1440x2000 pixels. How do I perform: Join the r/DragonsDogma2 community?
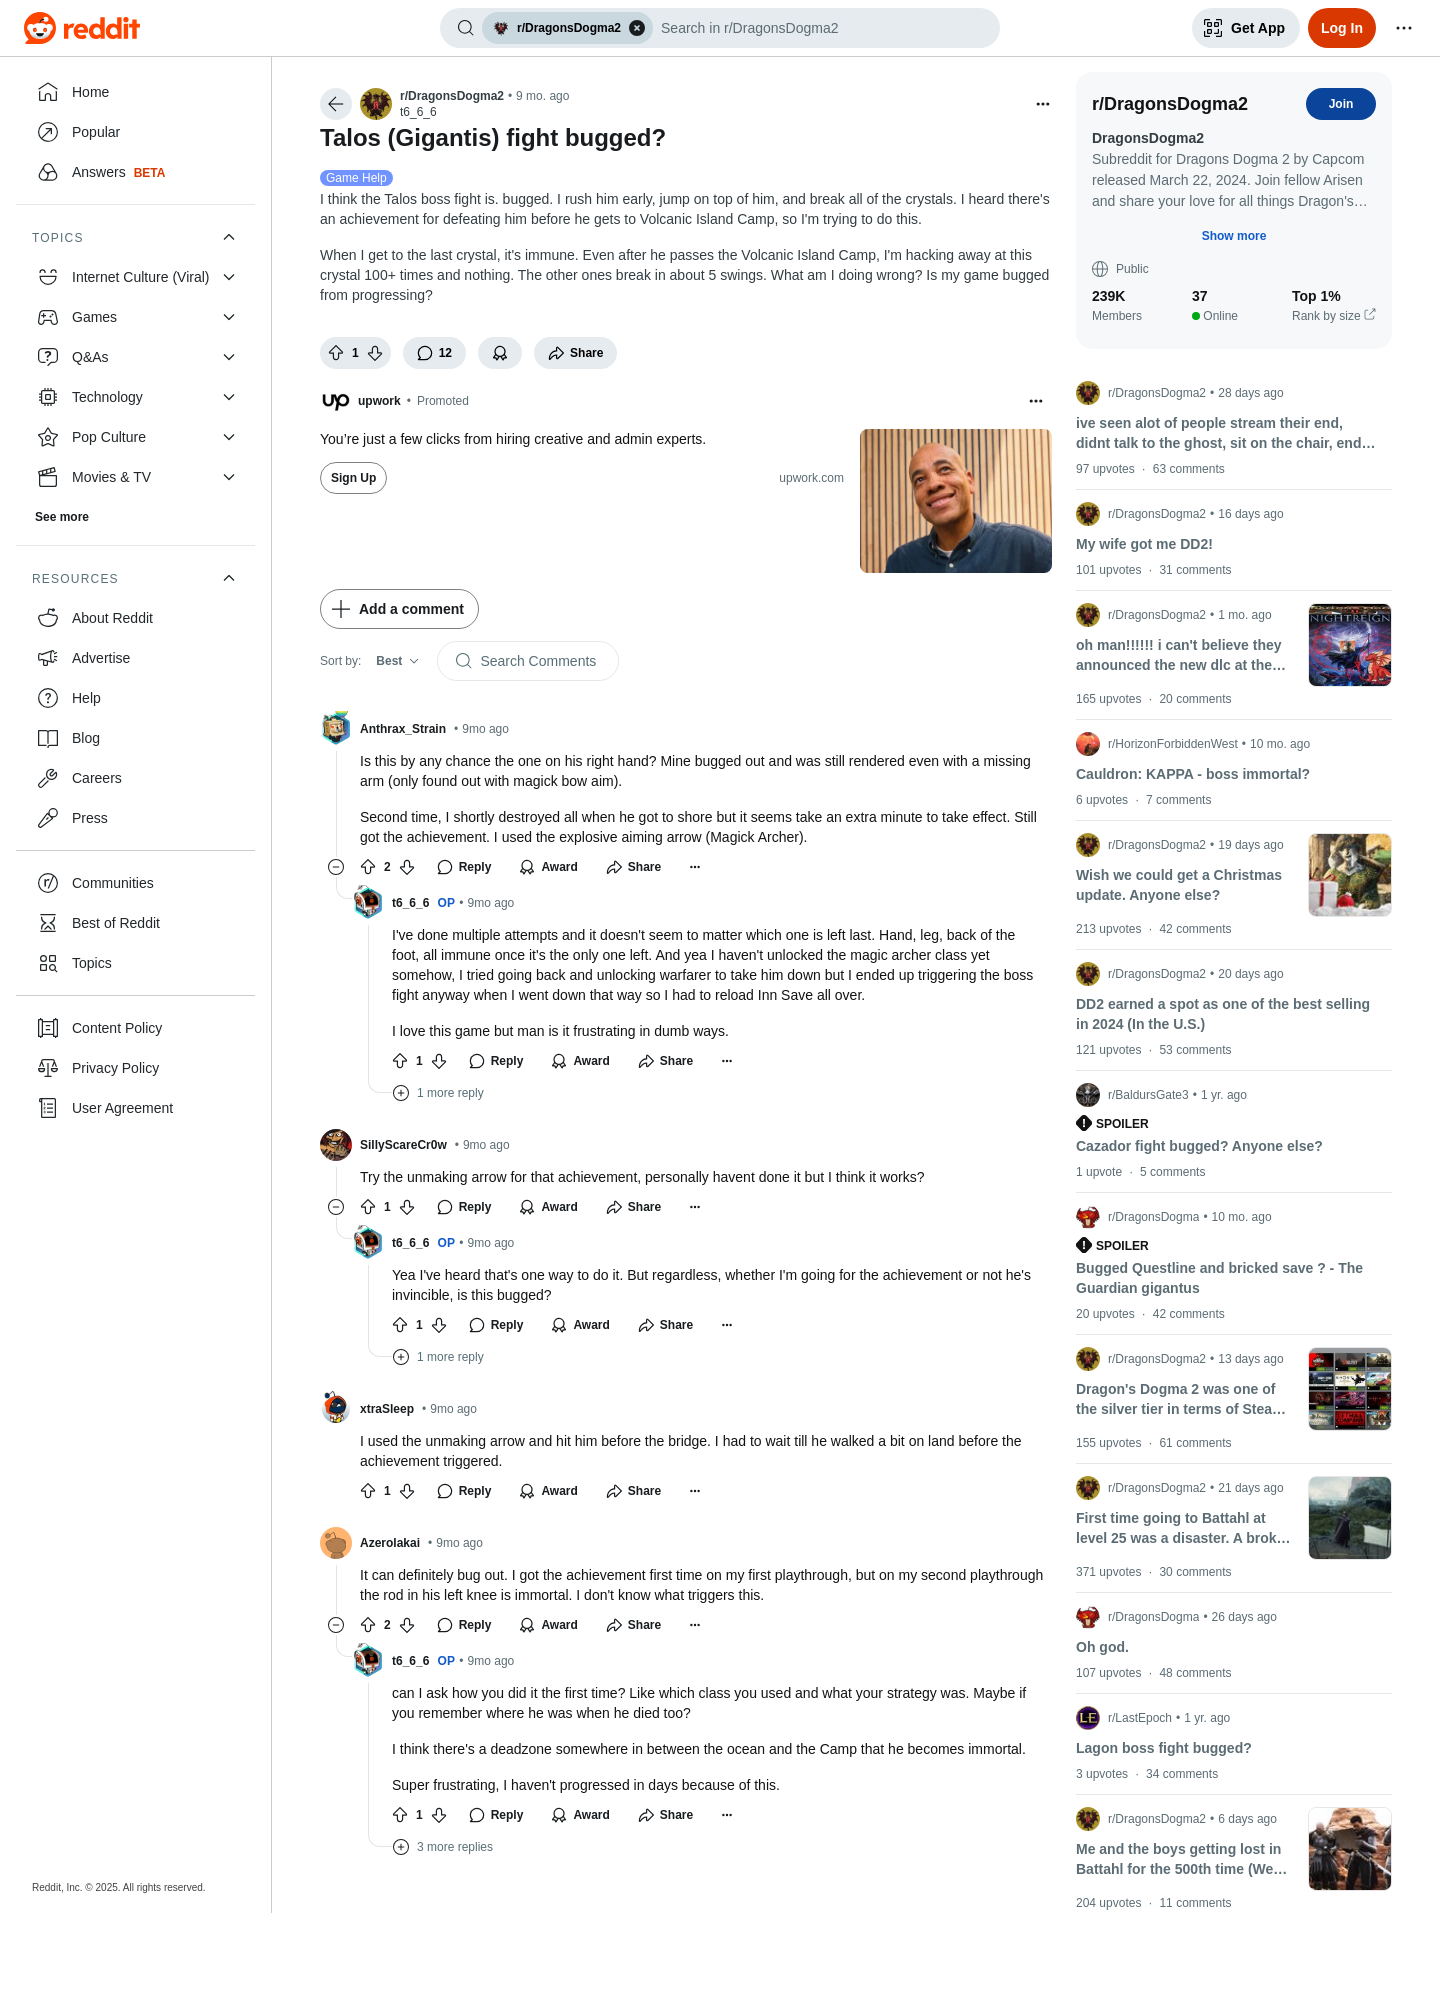(x=1340, y=104)
